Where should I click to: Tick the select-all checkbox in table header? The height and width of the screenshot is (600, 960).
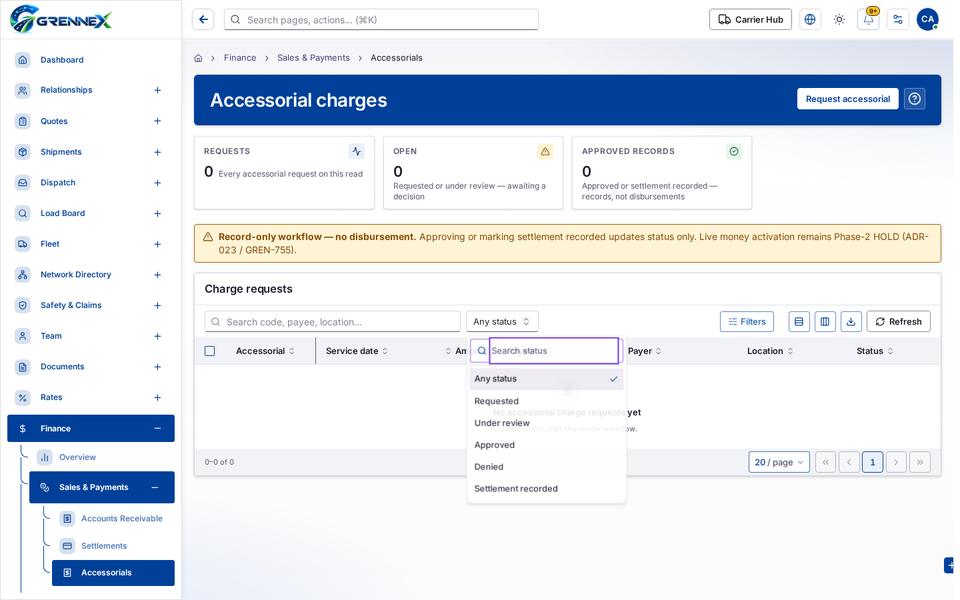coord(210,351)
